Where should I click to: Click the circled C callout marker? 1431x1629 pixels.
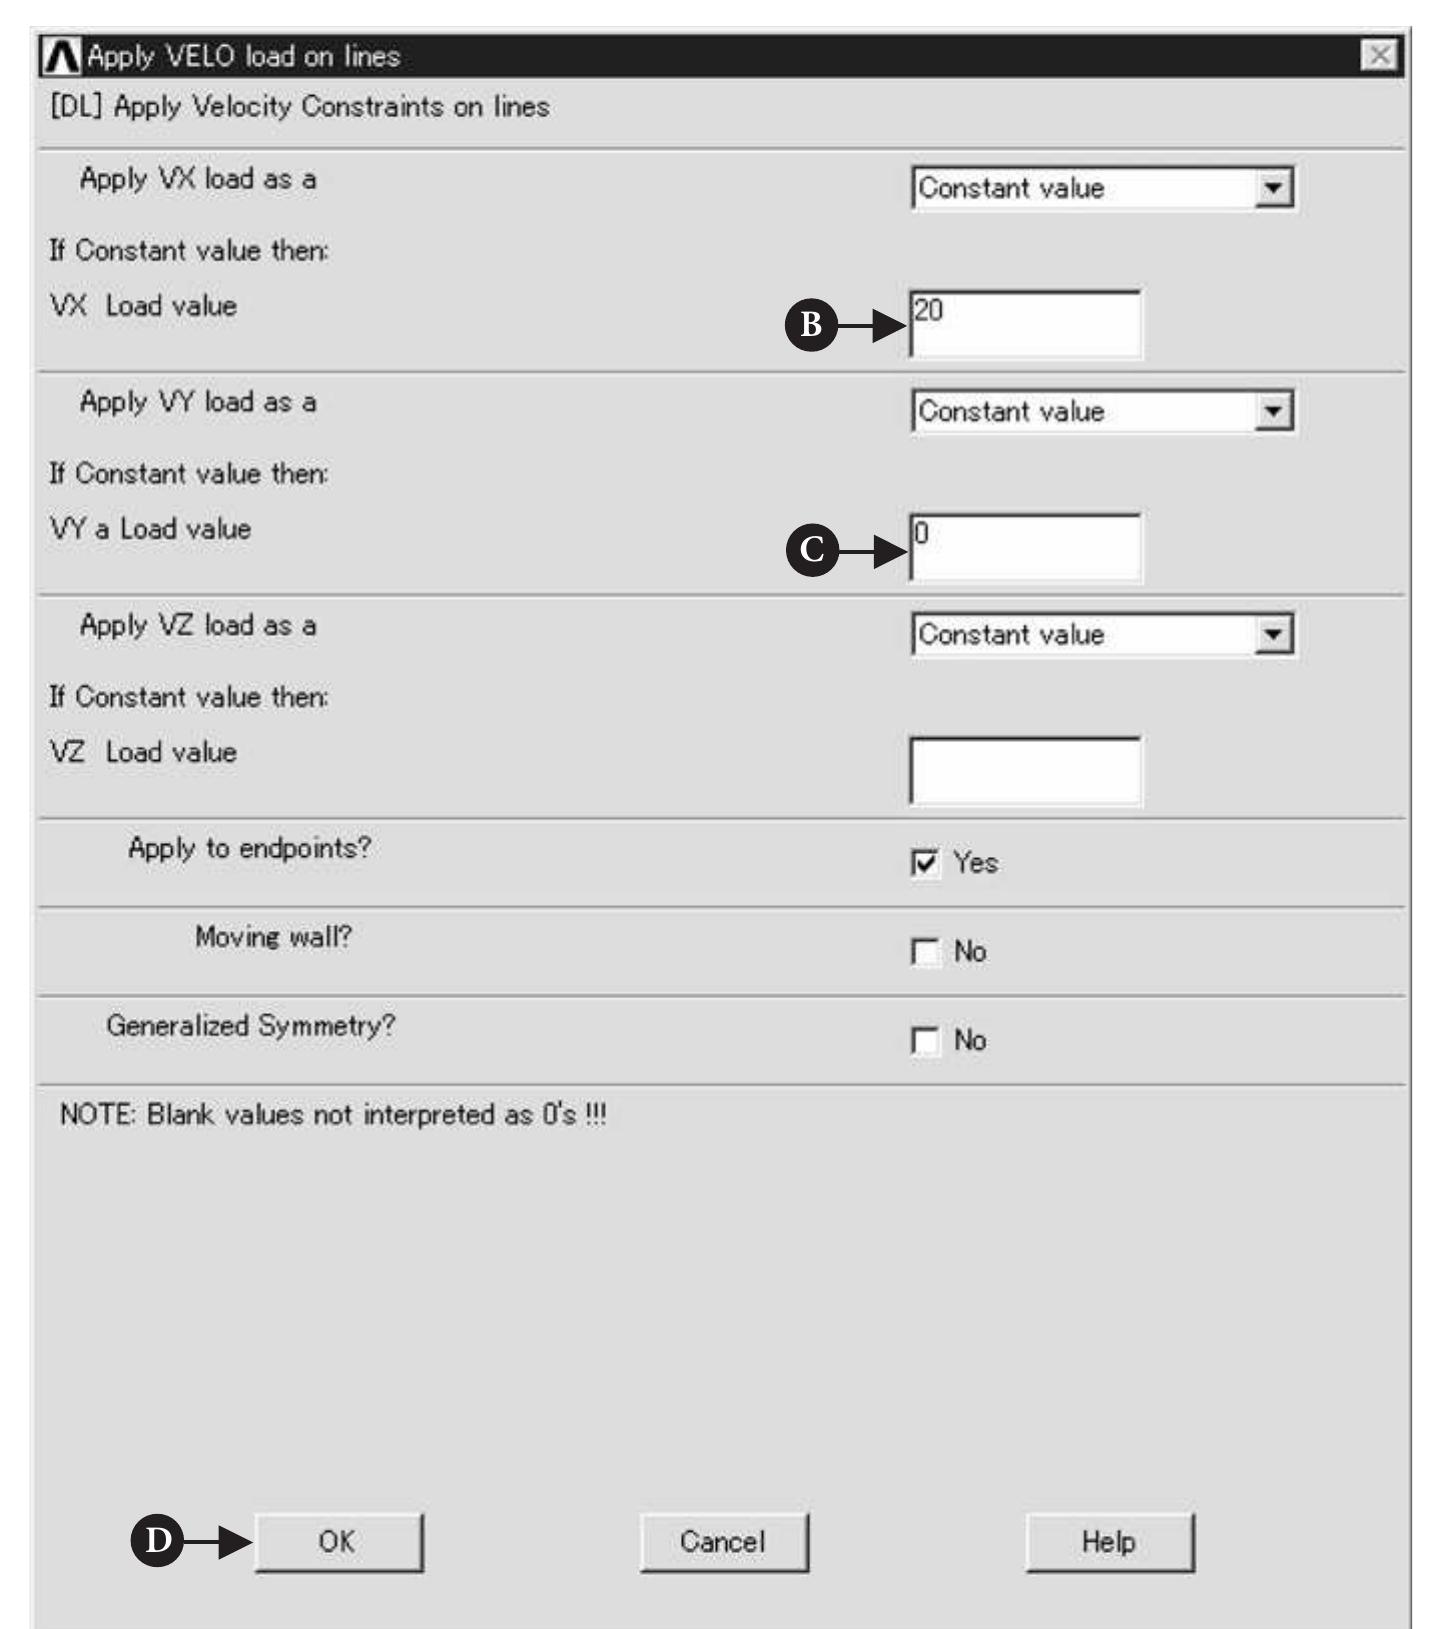click(811, 550)
